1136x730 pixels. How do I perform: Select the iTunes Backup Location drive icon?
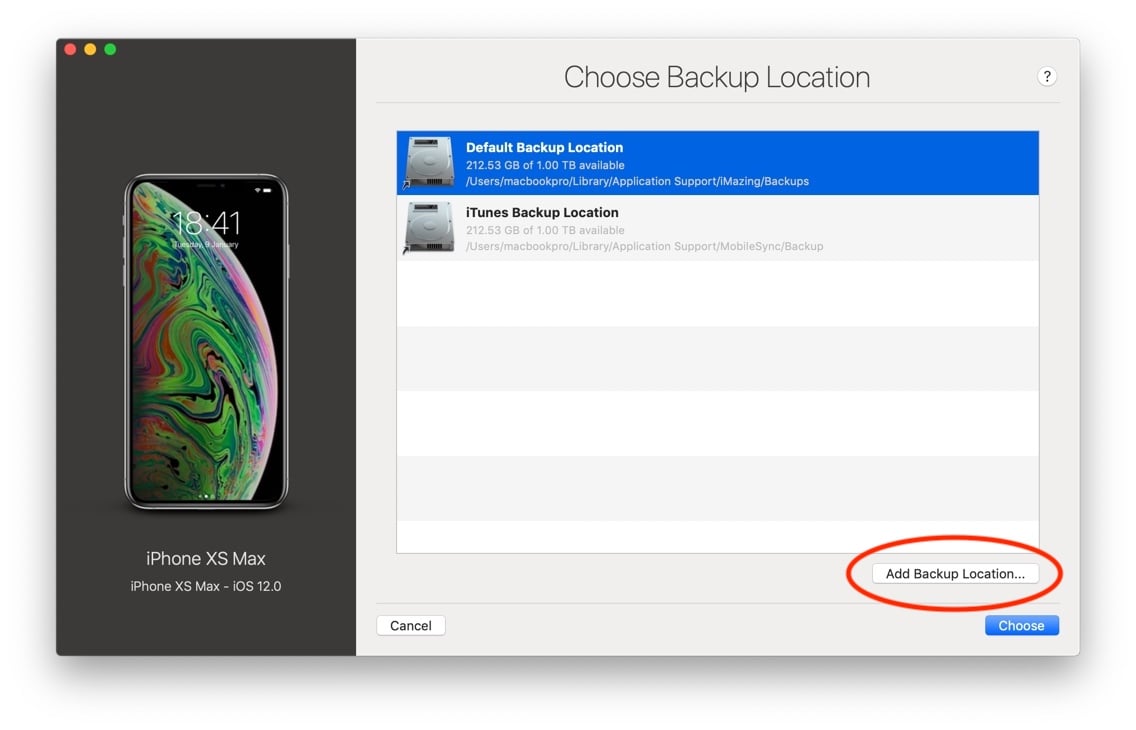pyautogui.click(x=429, y=227)
